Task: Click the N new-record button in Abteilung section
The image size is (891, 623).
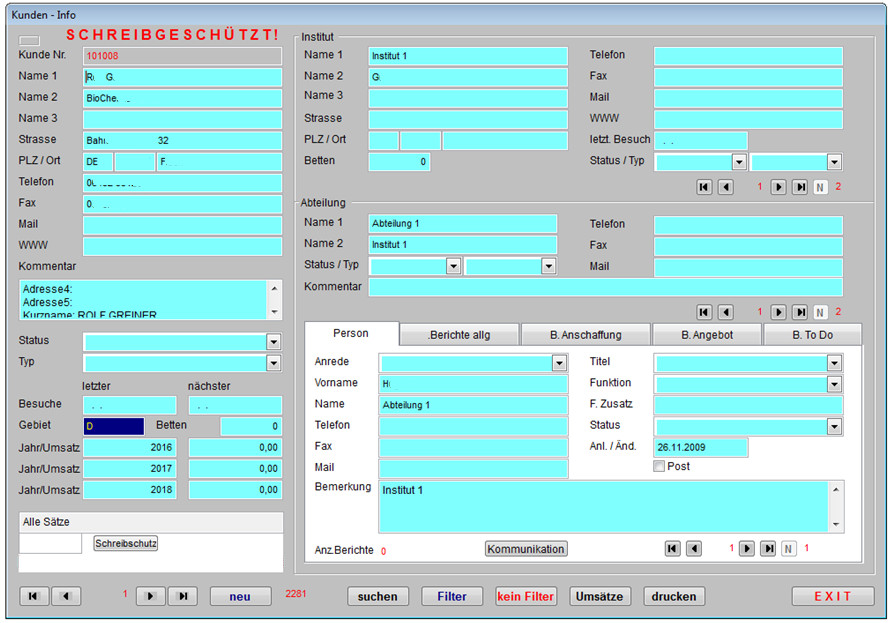Action: pyautogui.click(x=820, y=312)
